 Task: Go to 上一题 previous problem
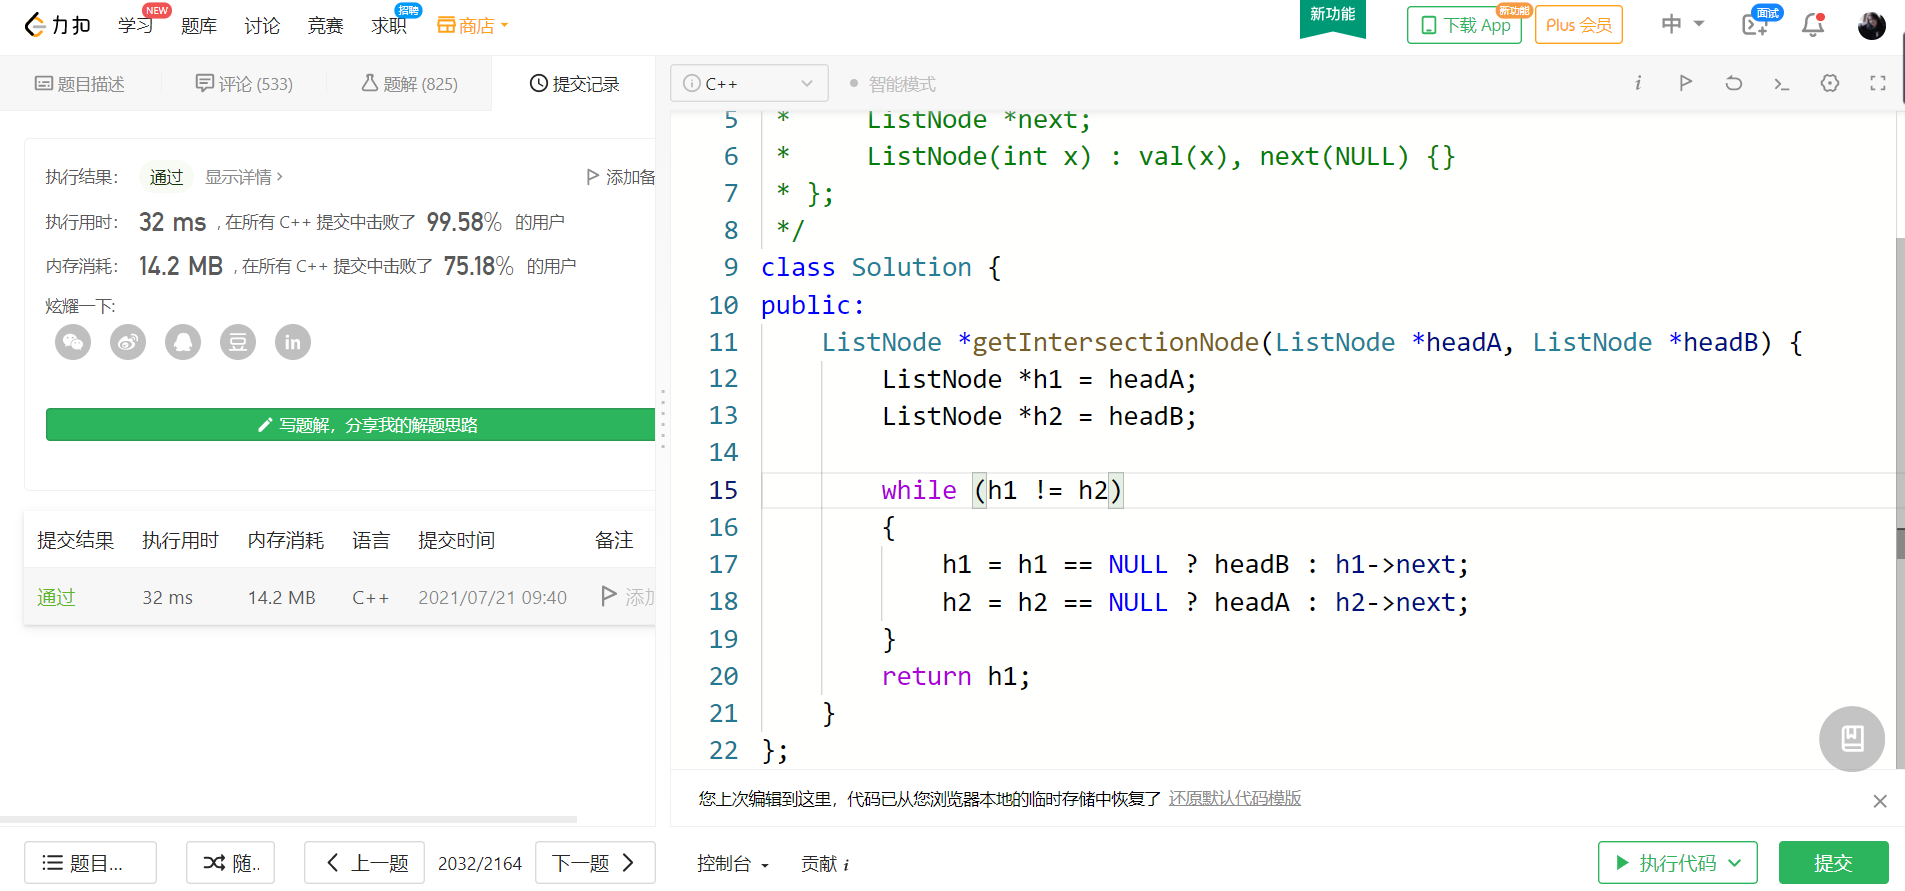coord(364,862)
